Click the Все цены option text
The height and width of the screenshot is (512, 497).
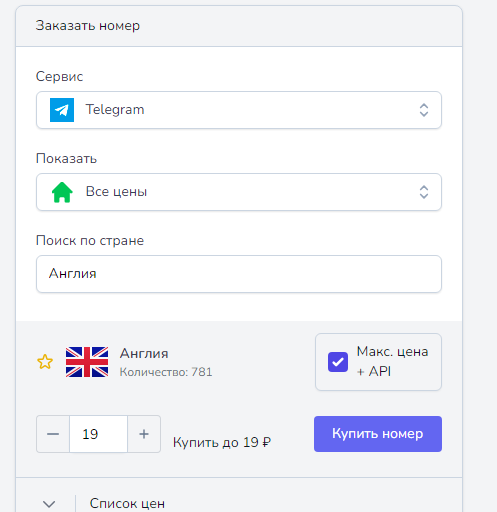[116, 192]
